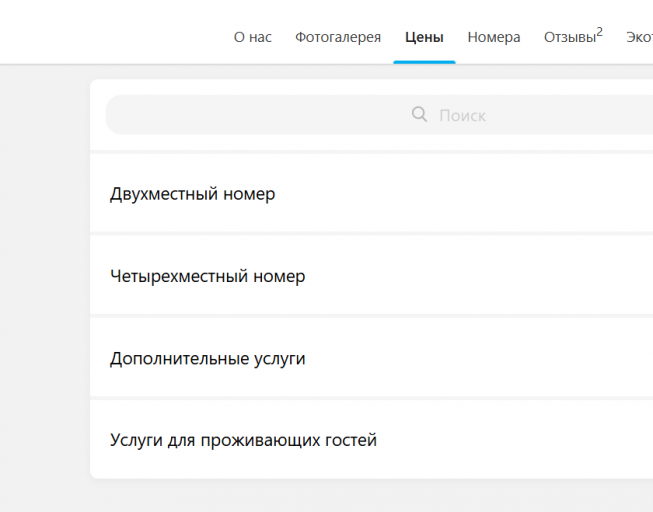Select the Цены tab
Image resolution: width=653 pixels, height=512 pixels.
click(x=424, y=37)
